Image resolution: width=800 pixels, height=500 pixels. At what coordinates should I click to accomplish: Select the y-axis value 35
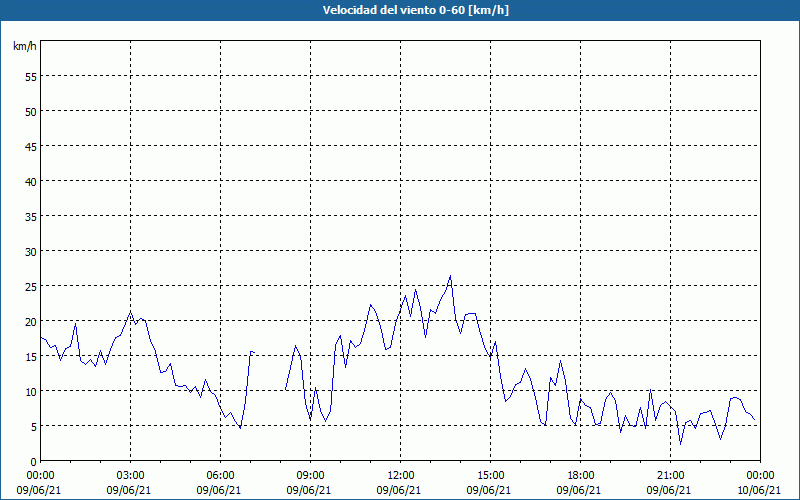[31, 216]
